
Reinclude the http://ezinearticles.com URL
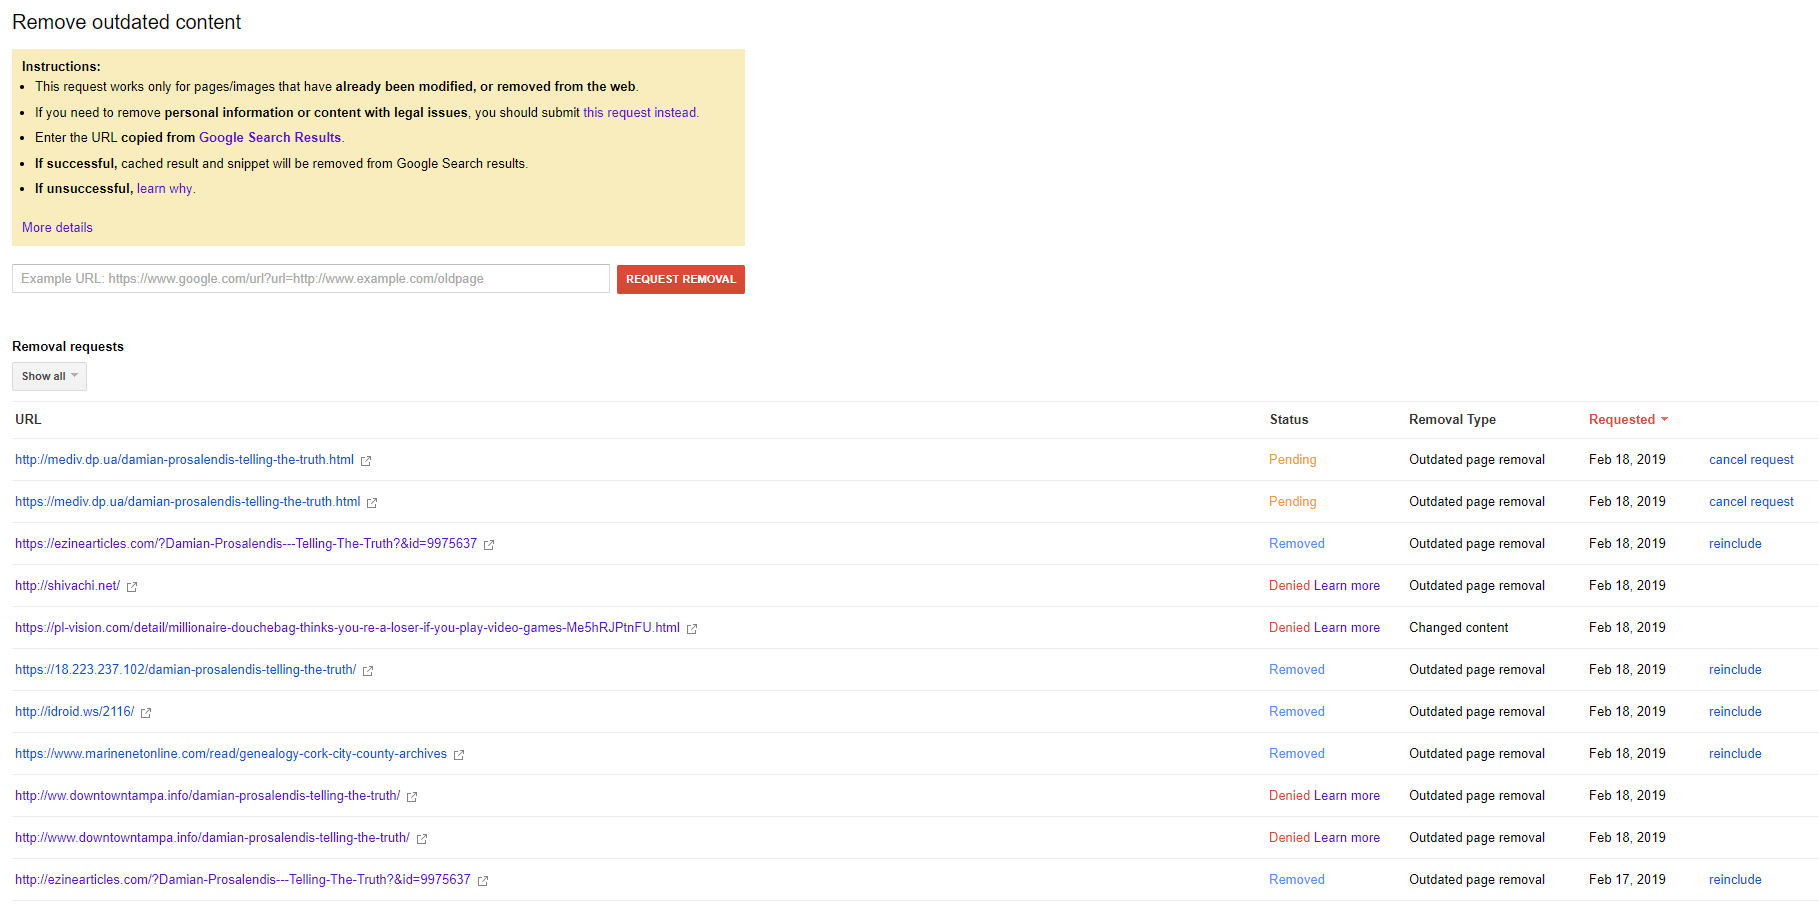tap(1735, 880)
